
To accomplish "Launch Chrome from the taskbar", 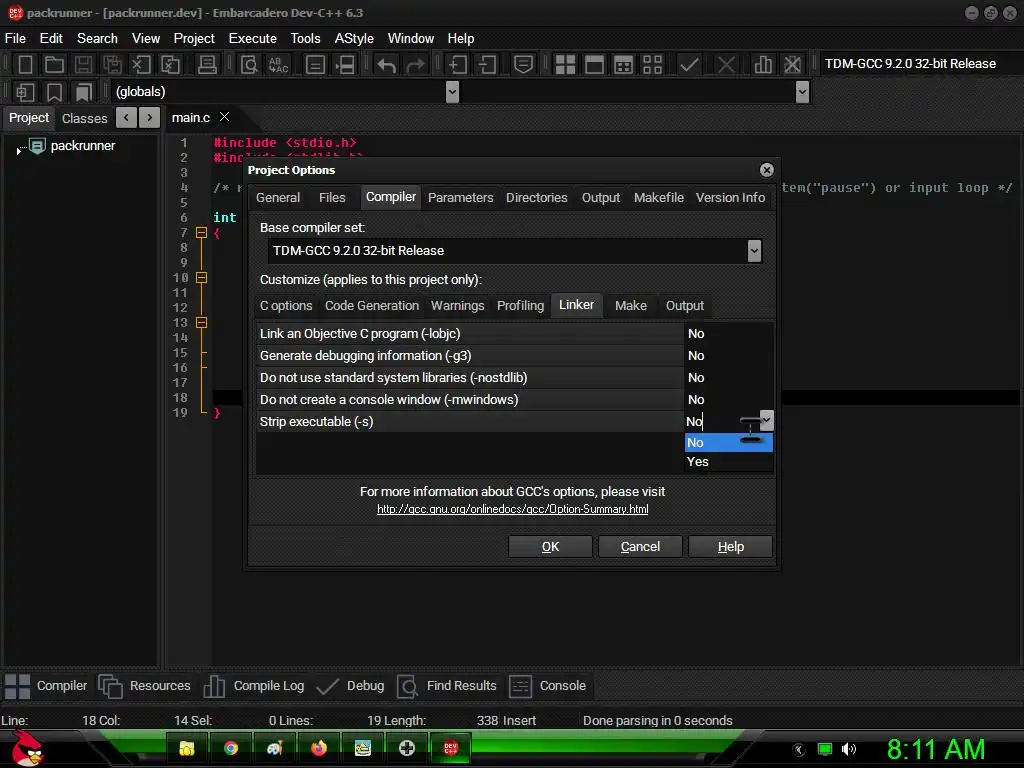I will [231, 748].
